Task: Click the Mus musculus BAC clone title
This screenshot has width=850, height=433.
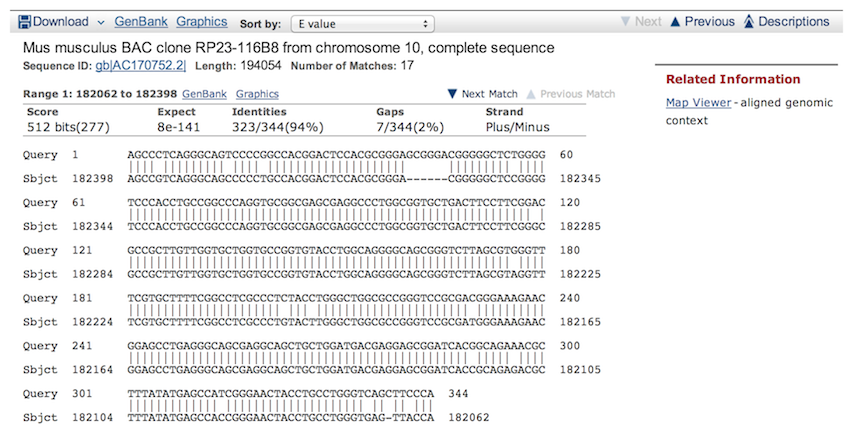Action: click(288, 47)
